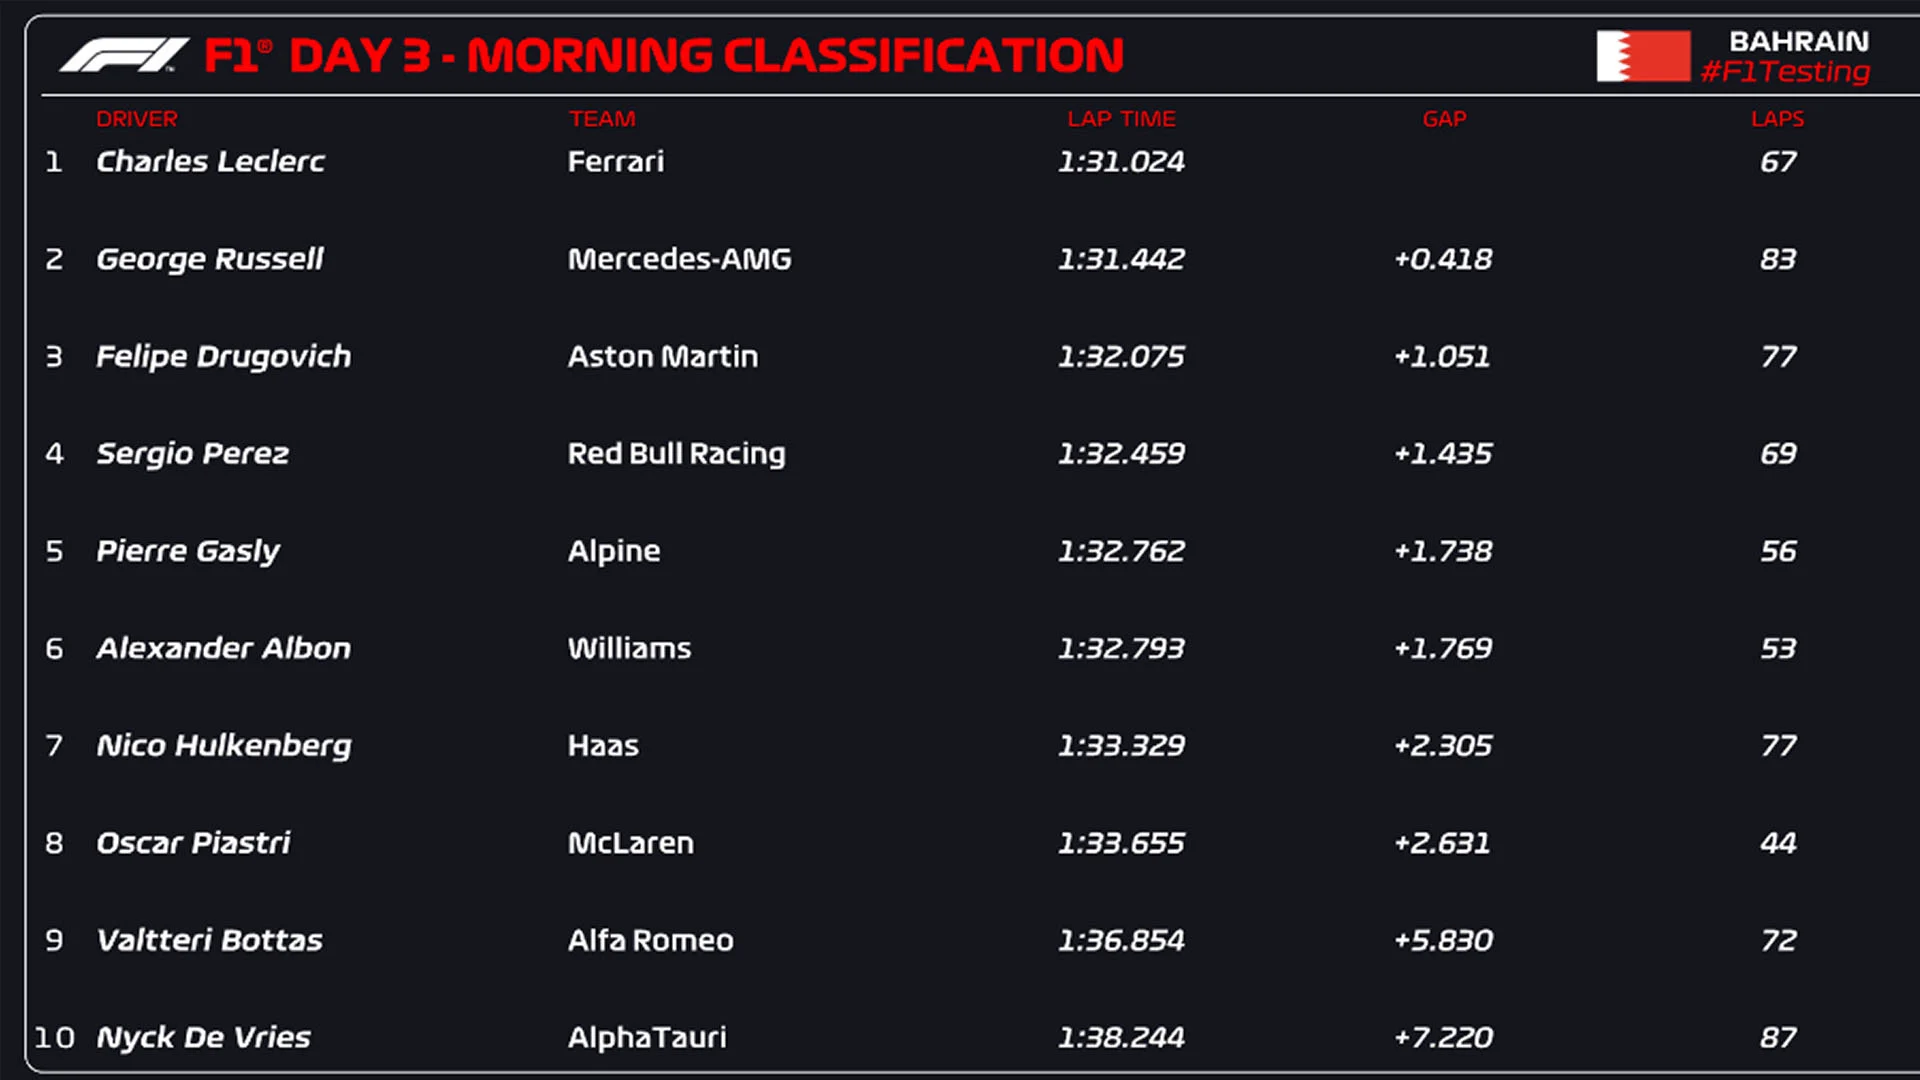Click the #F1Testing hashtag
This screenshot has height=1080, width=1920.
pos(1785,72)
